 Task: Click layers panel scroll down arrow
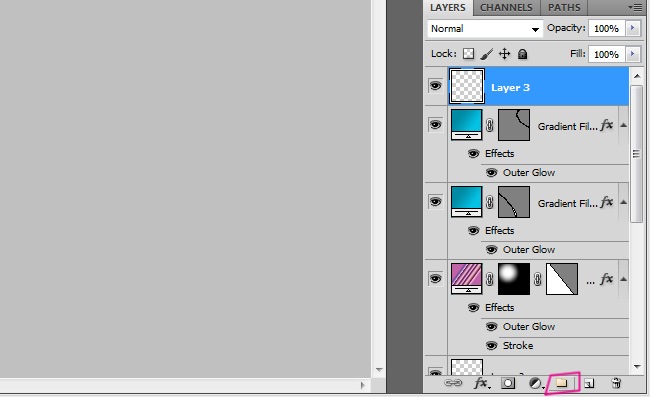tap(637, 367)
